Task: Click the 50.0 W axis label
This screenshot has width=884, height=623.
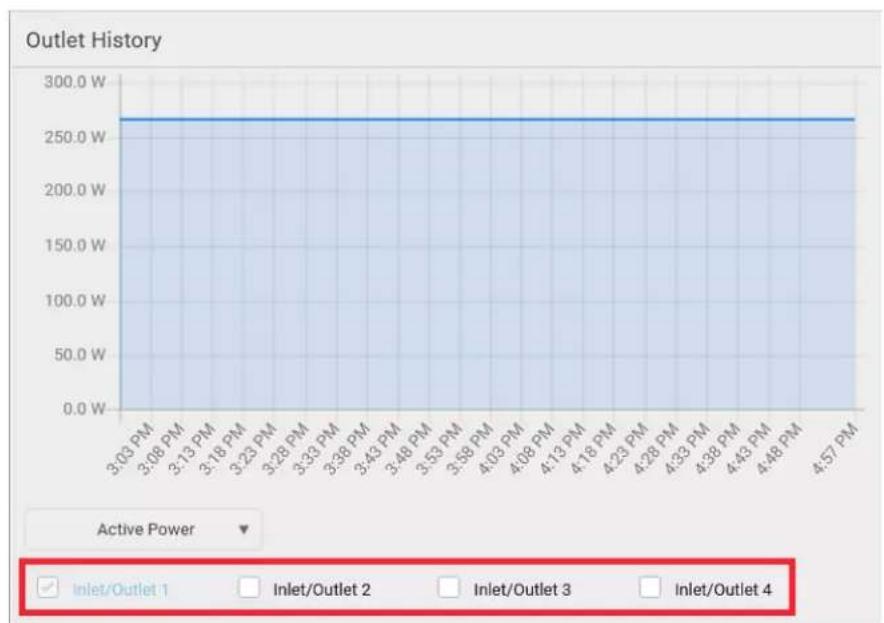Action: 79,355
